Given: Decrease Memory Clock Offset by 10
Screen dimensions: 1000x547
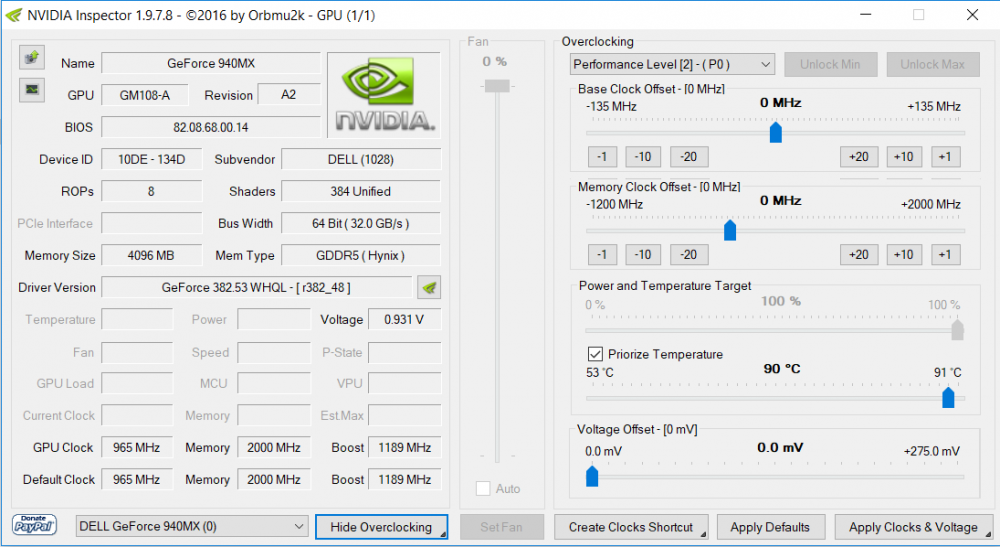Looking at the screenshot, I should (x=643, y=254).
